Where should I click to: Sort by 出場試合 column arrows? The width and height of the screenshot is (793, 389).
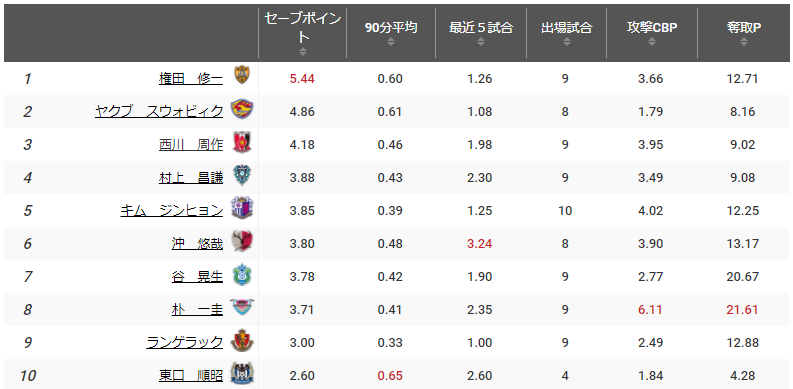point(566,42)
